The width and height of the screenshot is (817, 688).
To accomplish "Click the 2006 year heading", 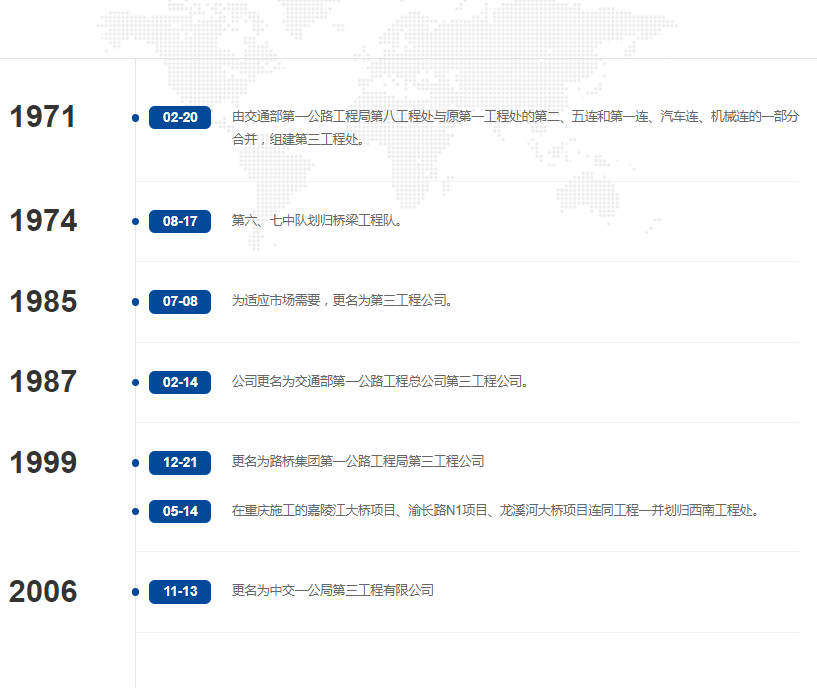I will coord(43,592).
